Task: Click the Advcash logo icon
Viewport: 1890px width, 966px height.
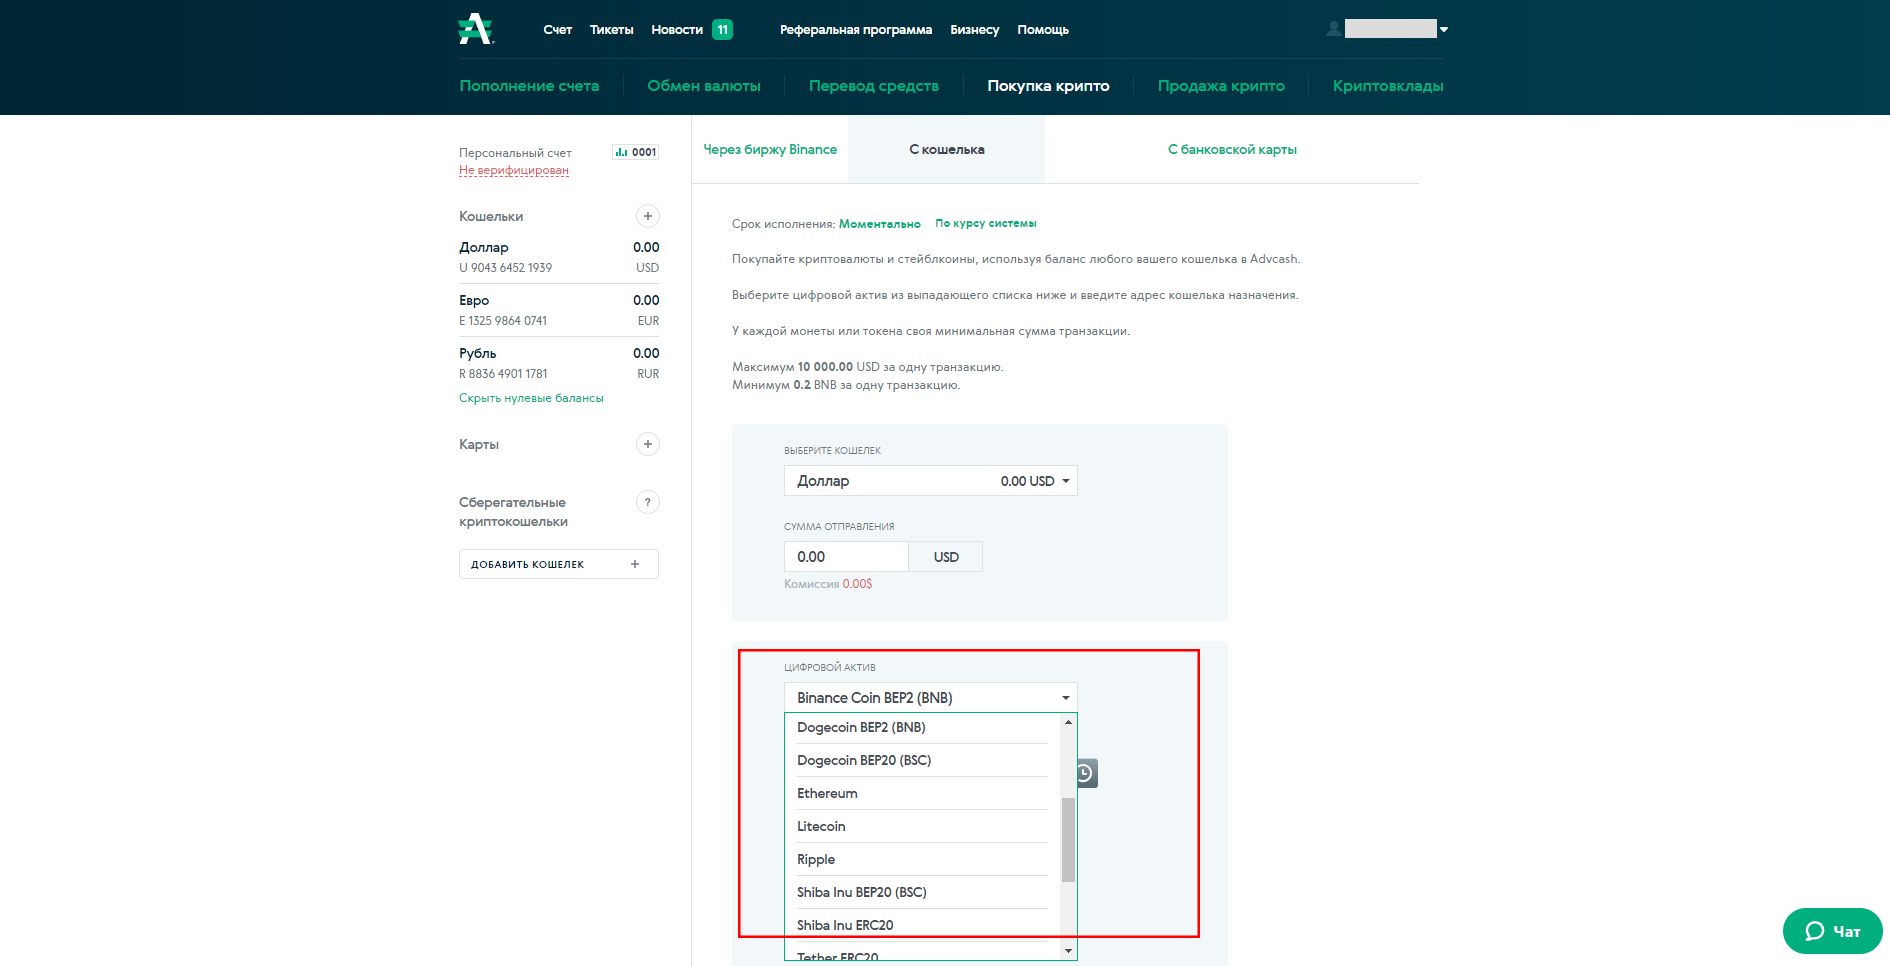Action: tap(475, 29)
